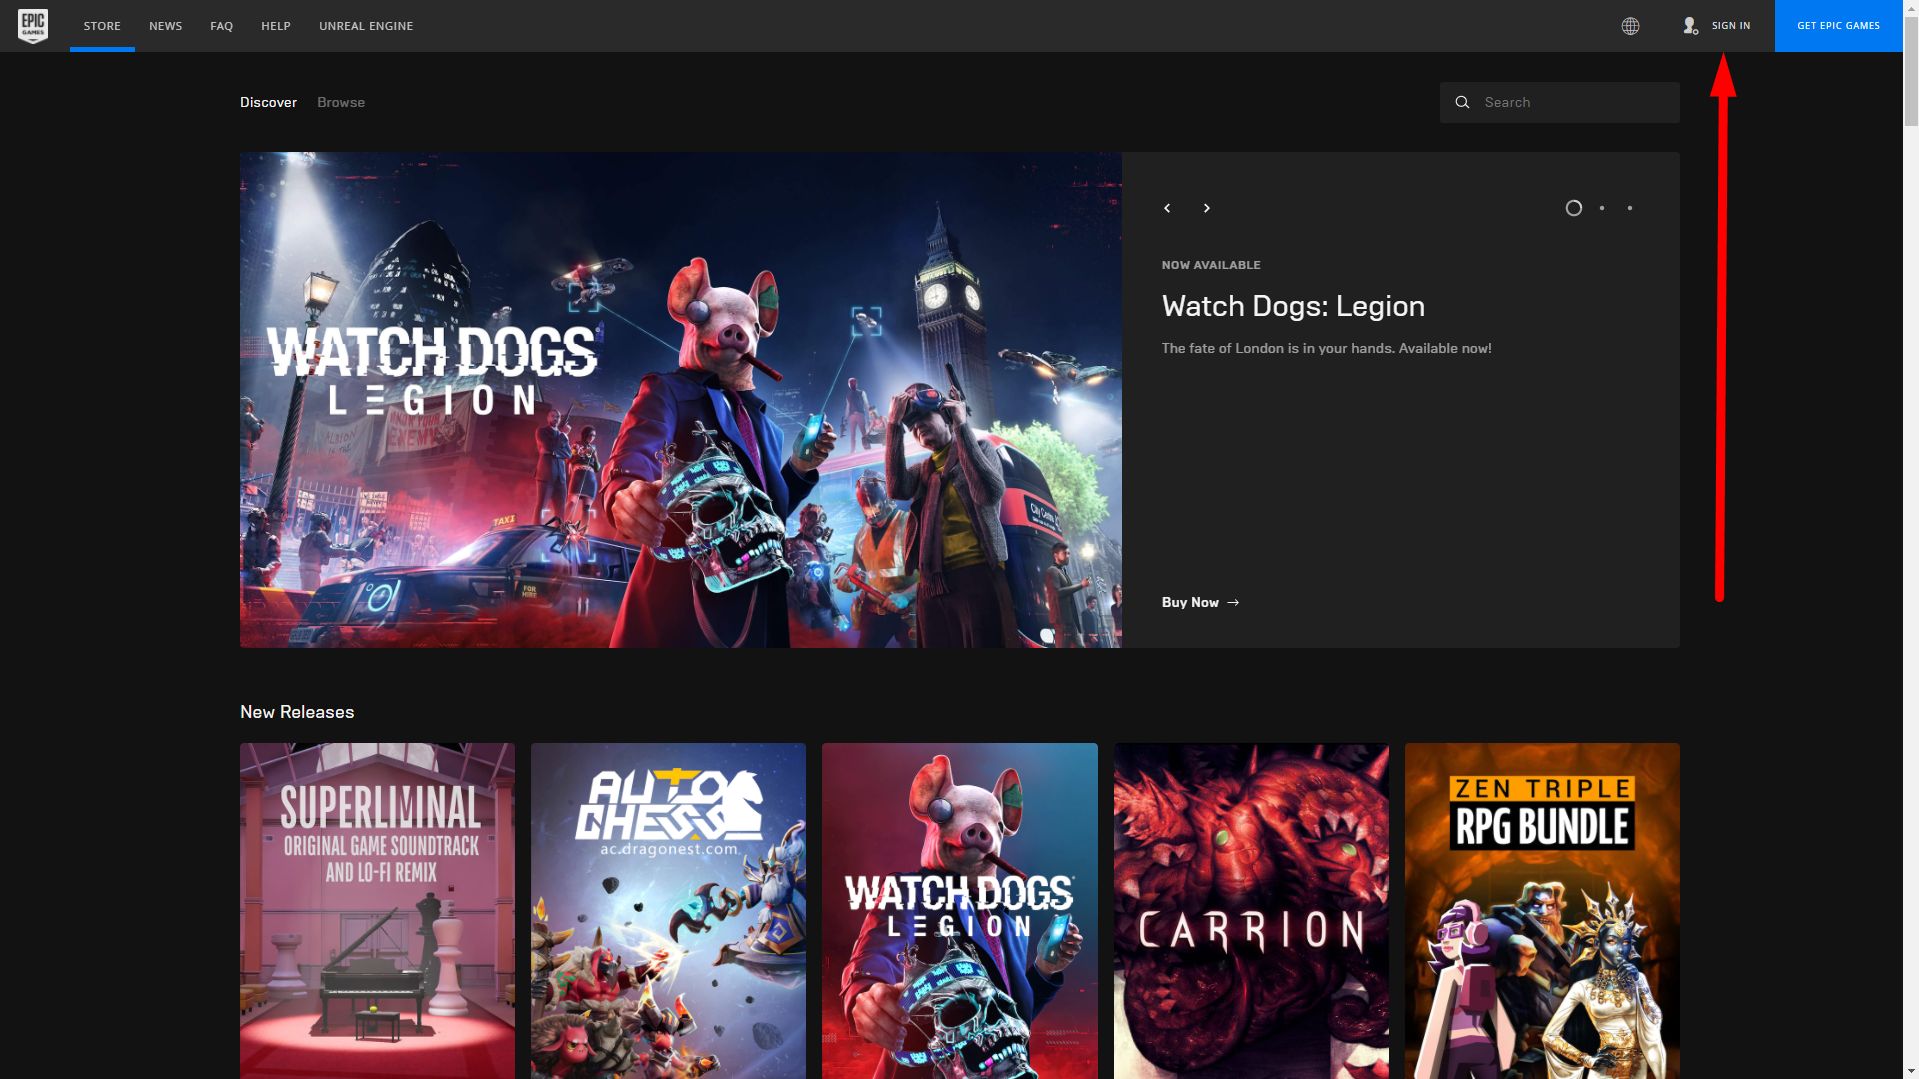
Task: Click the Sign In user icon
Action: pyautogui.click(x=1690, y=26)
